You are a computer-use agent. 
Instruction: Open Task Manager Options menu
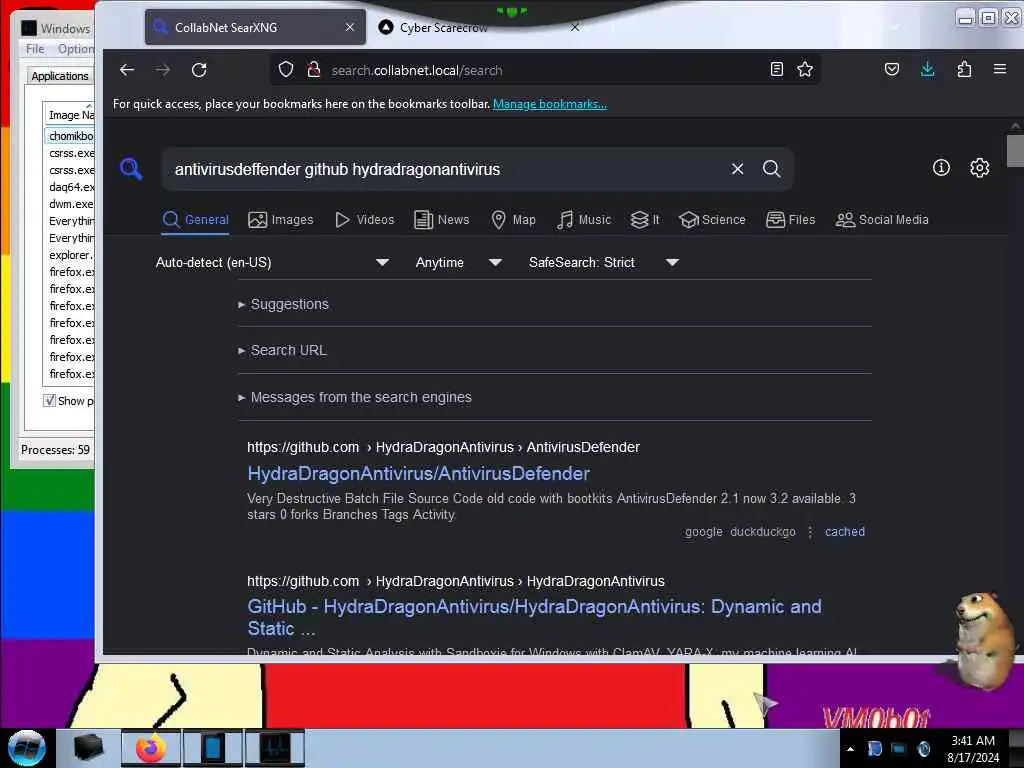point(76,49)
